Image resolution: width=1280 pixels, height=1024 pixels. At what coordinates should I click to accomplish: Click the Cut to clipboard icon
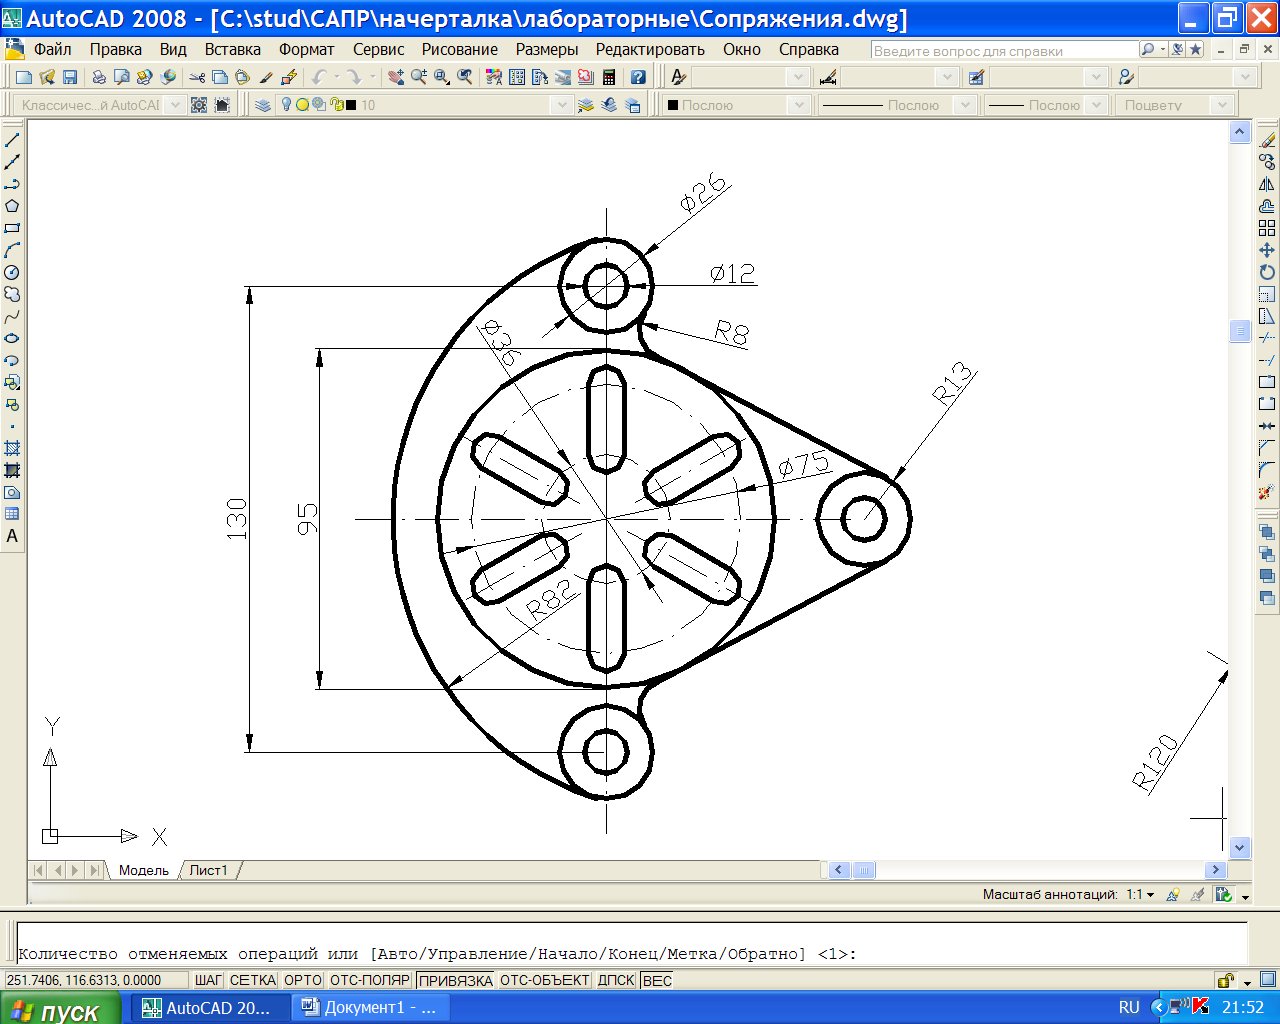[197, 77]
